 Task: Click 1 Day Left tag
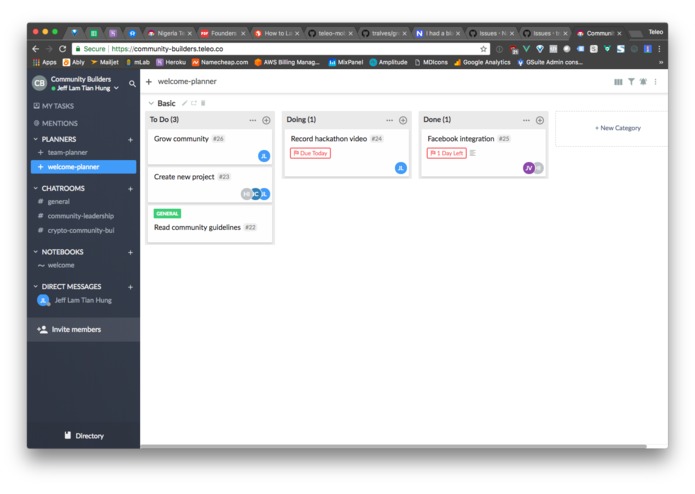coord(447,153)
